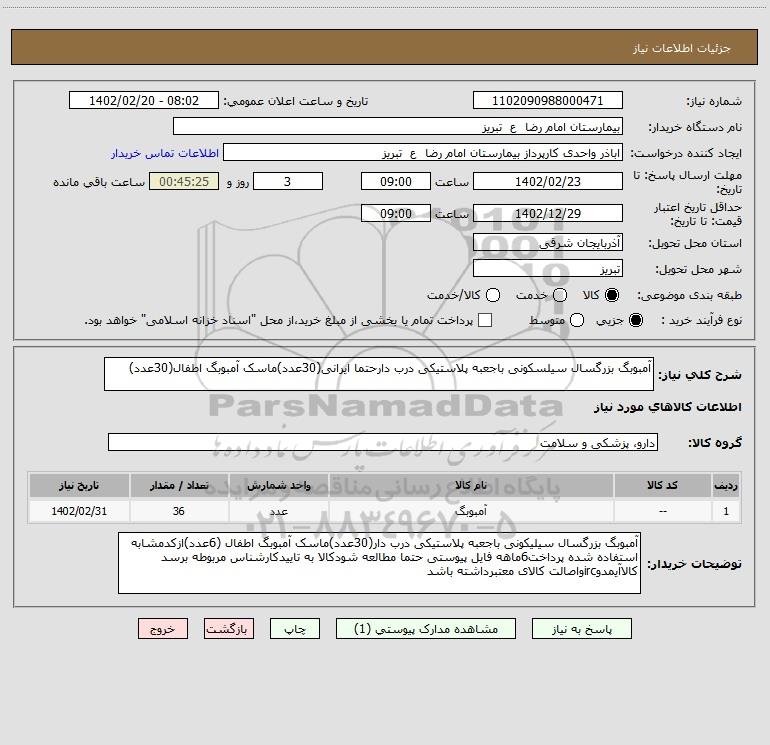Select the خدمت radio button

pos(560,295)
